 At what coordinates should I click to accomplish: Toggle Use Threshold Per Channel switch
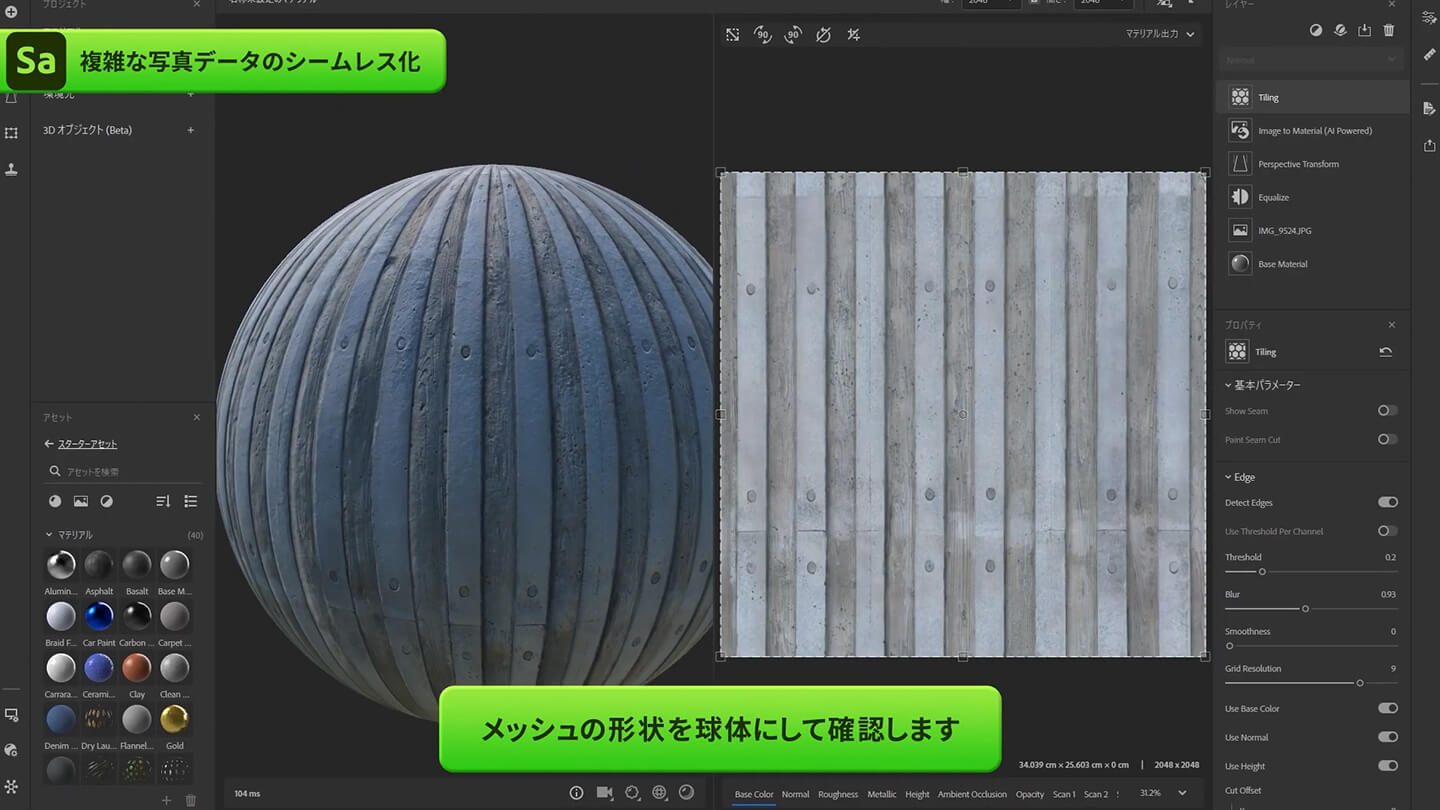[x=1387, y=531]
